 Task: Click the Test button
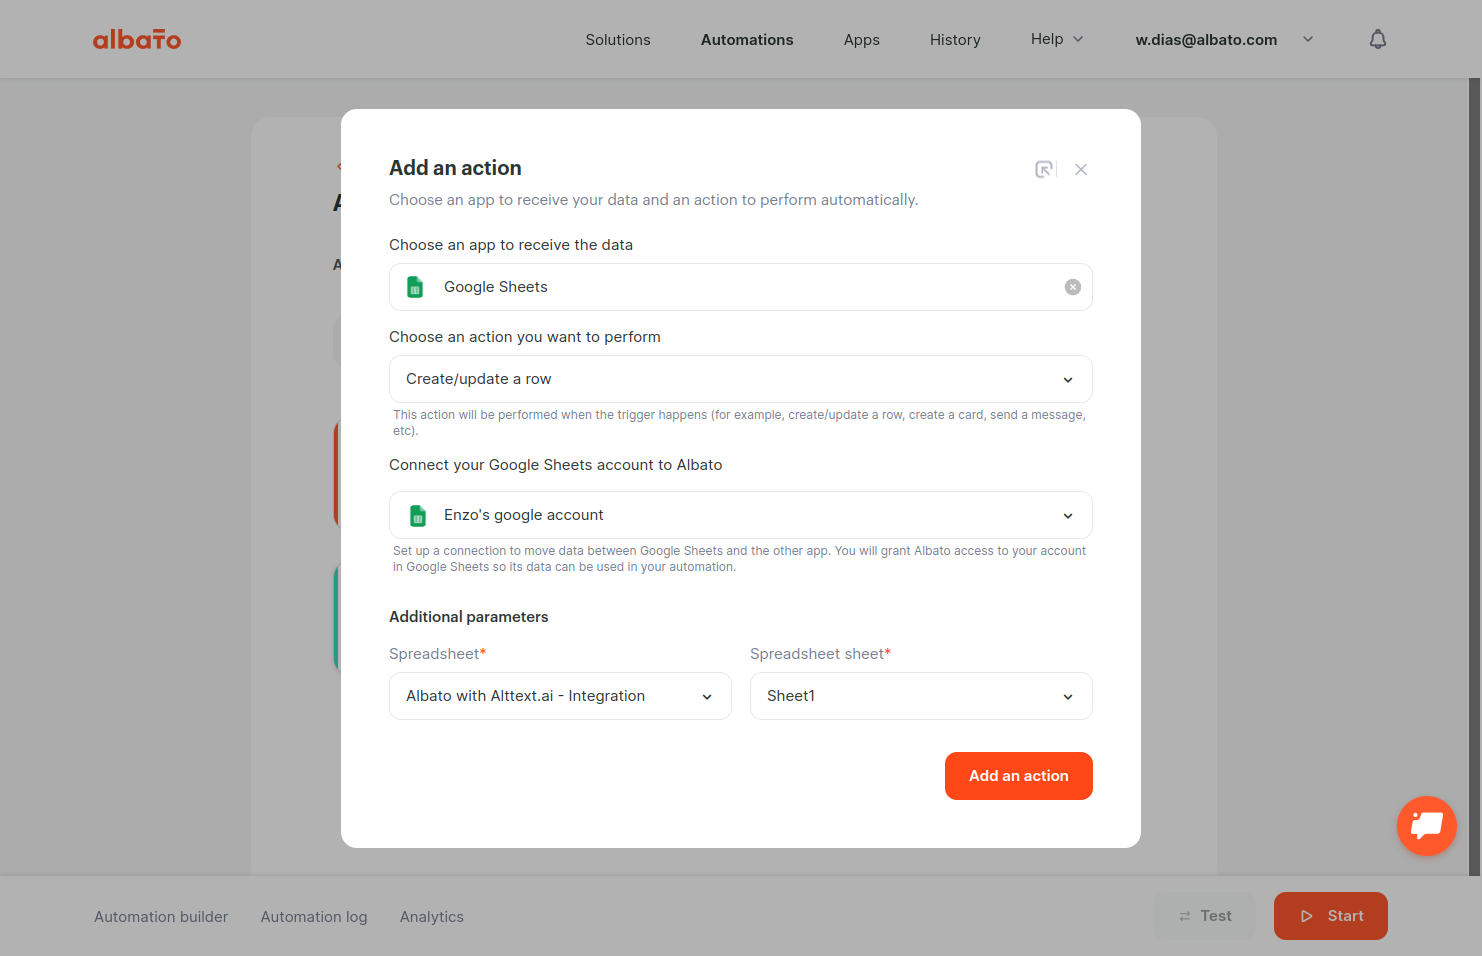pyautogui.click(x=1204, y=916)
